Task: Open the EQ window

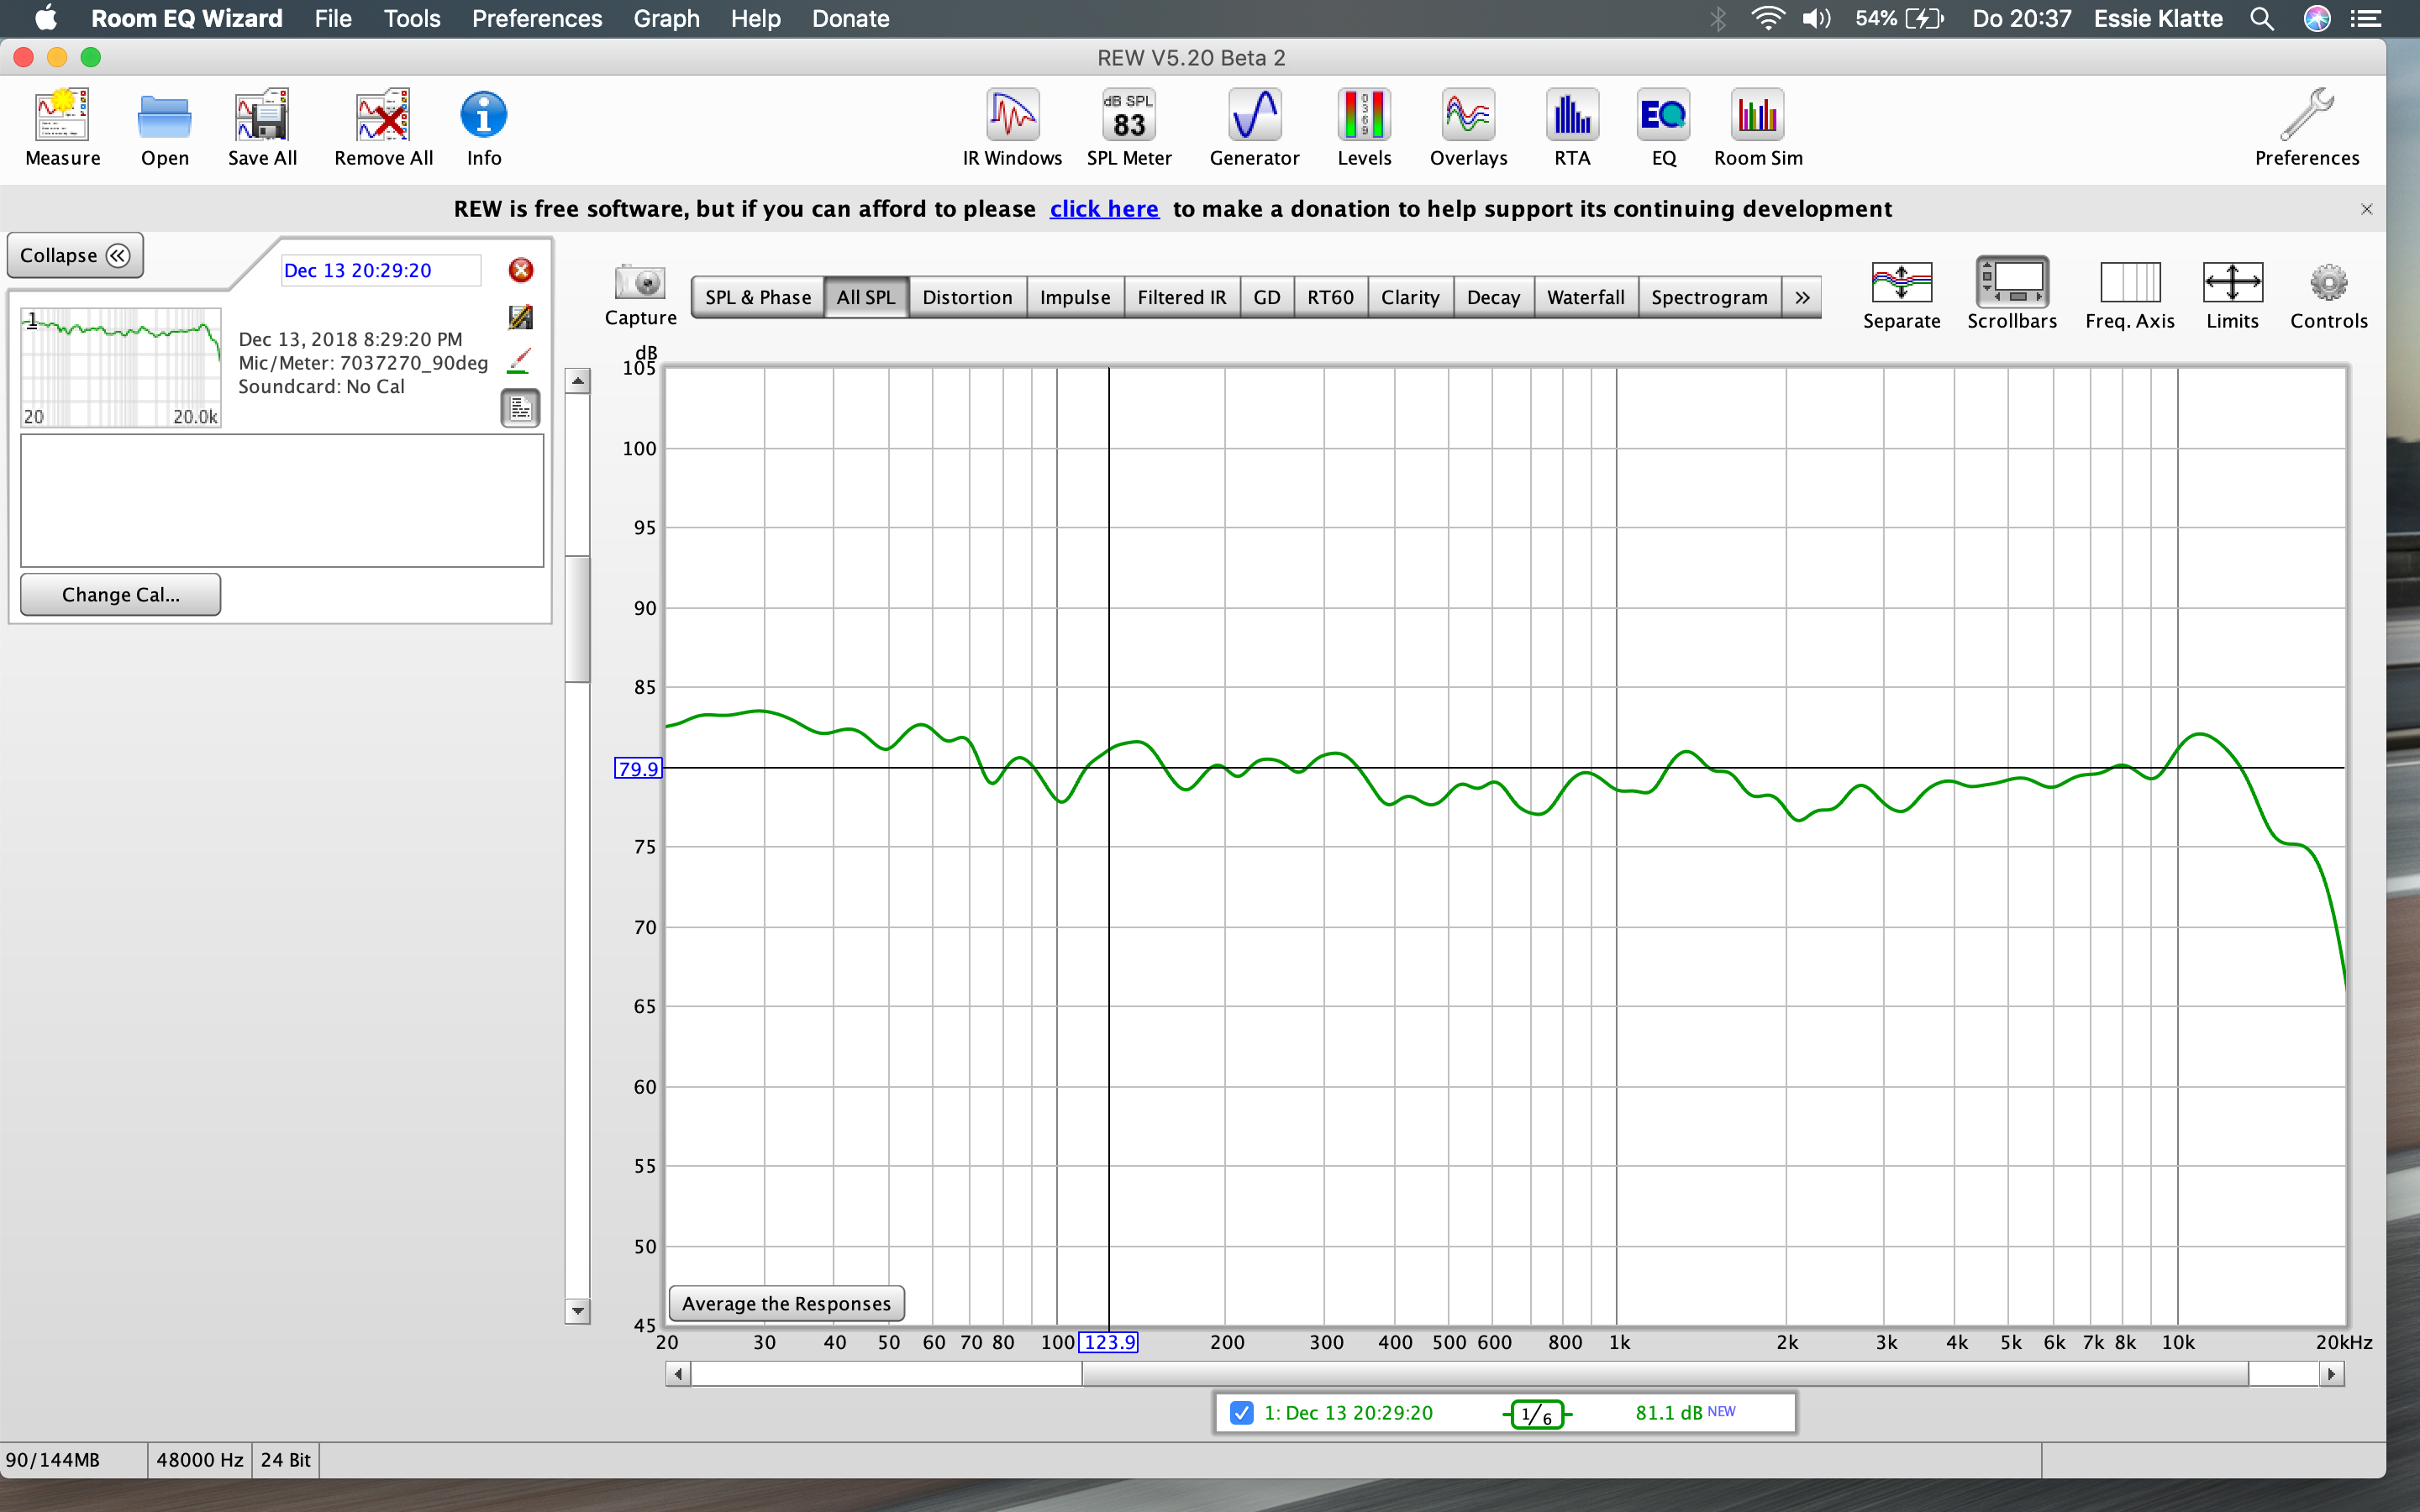Action: [x=1664, y=128]
